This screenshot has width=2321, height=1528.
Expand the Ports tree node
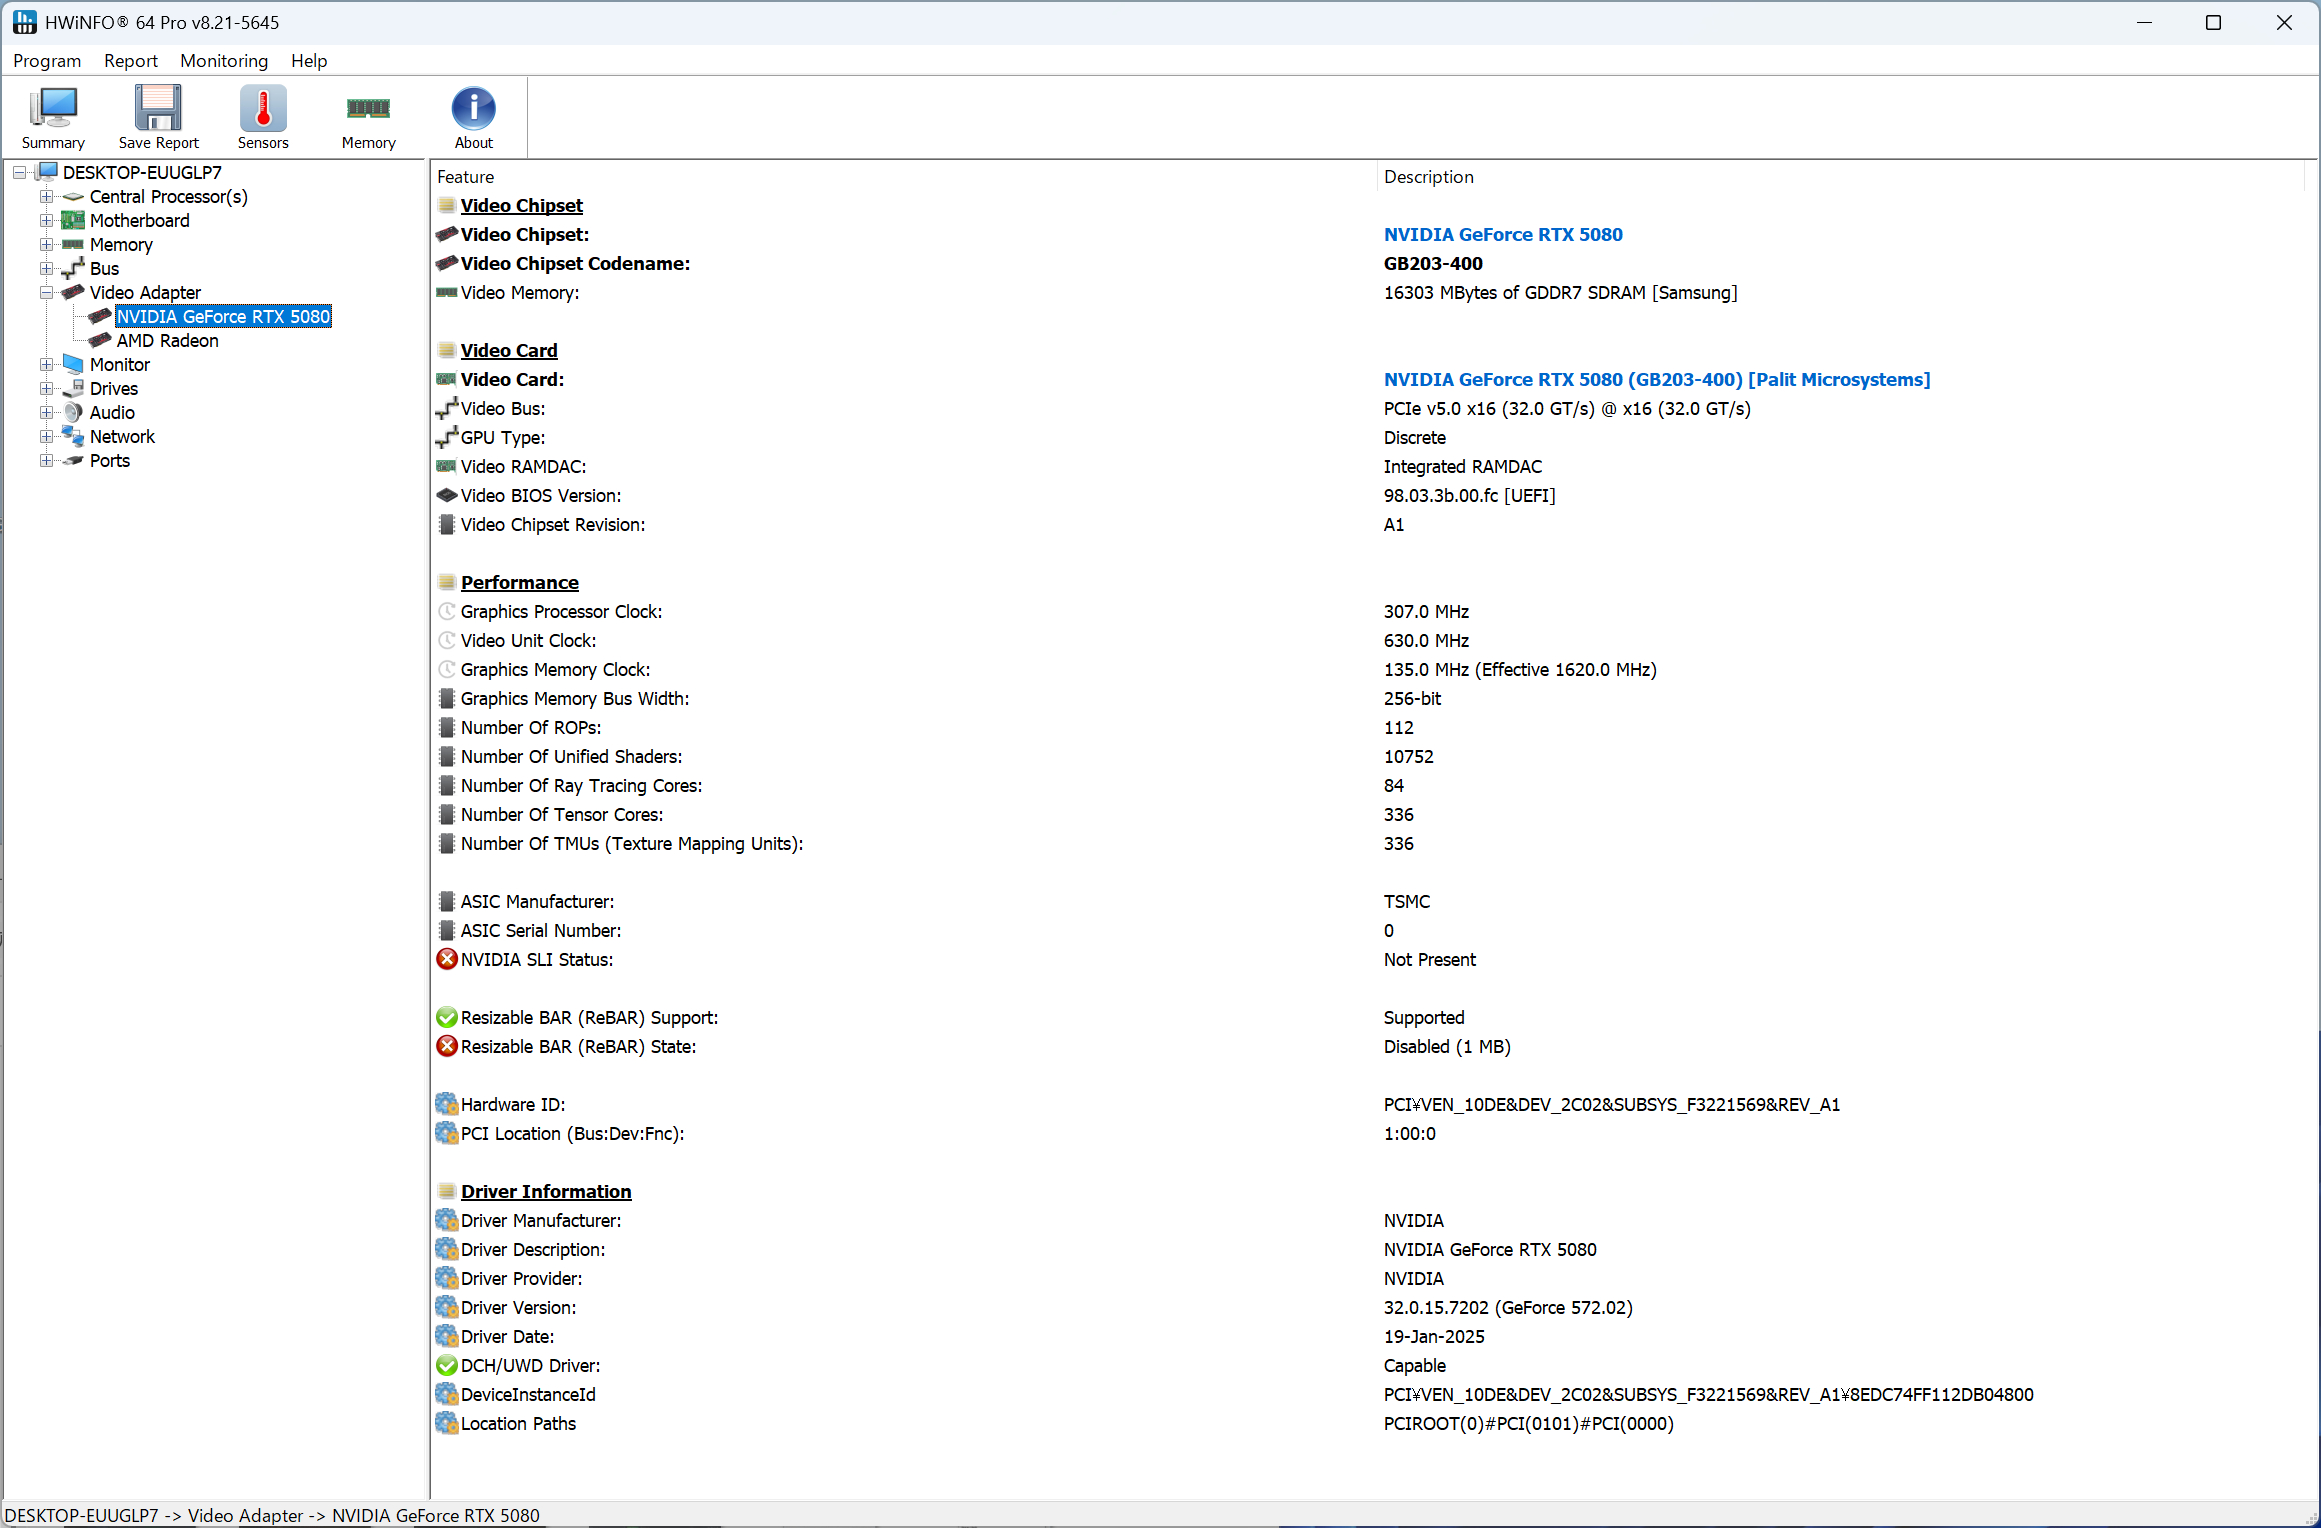tap(46, 461)
